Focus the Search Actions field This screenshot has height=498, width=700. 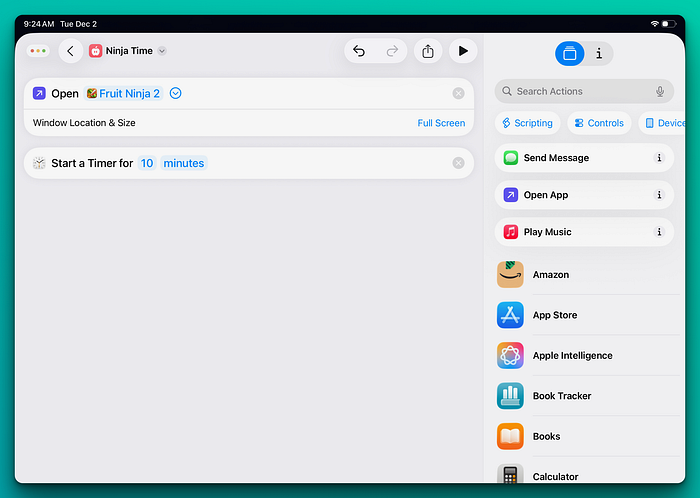coord(584,91)
